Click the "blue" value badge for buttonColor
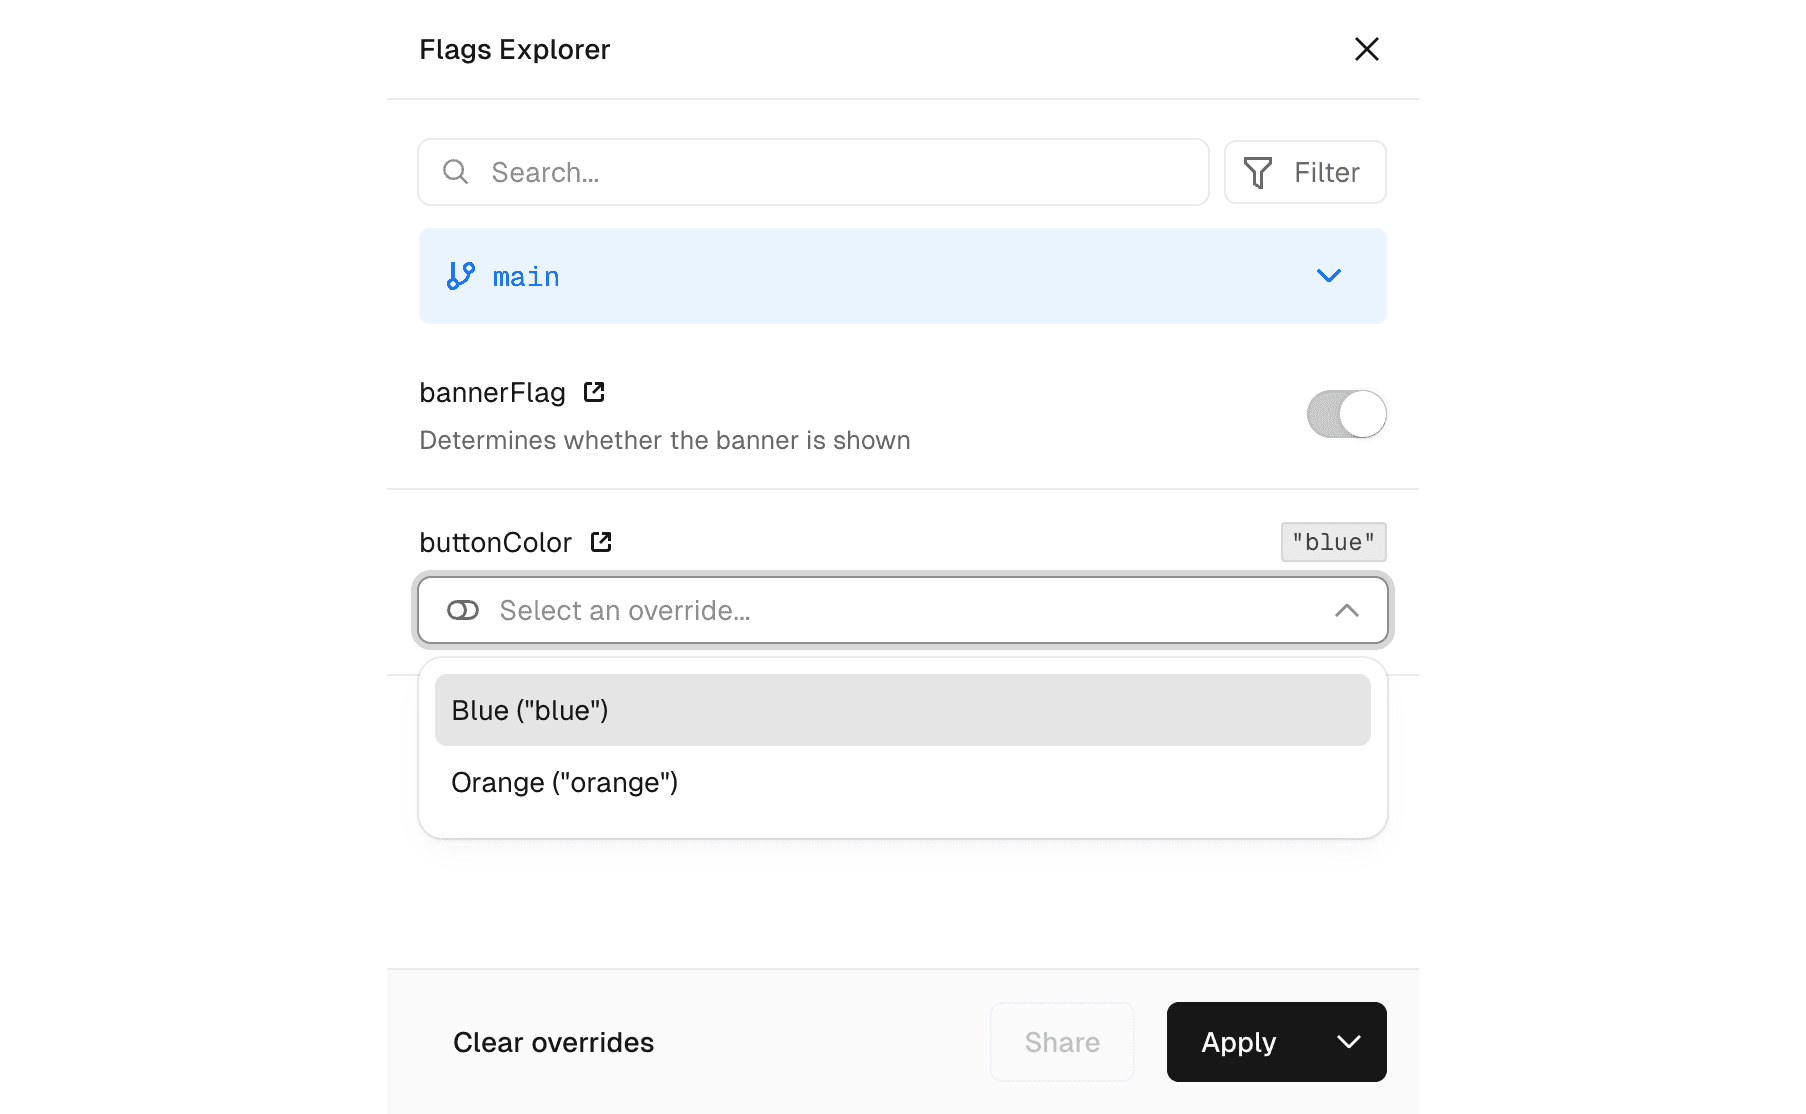 coord(1333,542)
